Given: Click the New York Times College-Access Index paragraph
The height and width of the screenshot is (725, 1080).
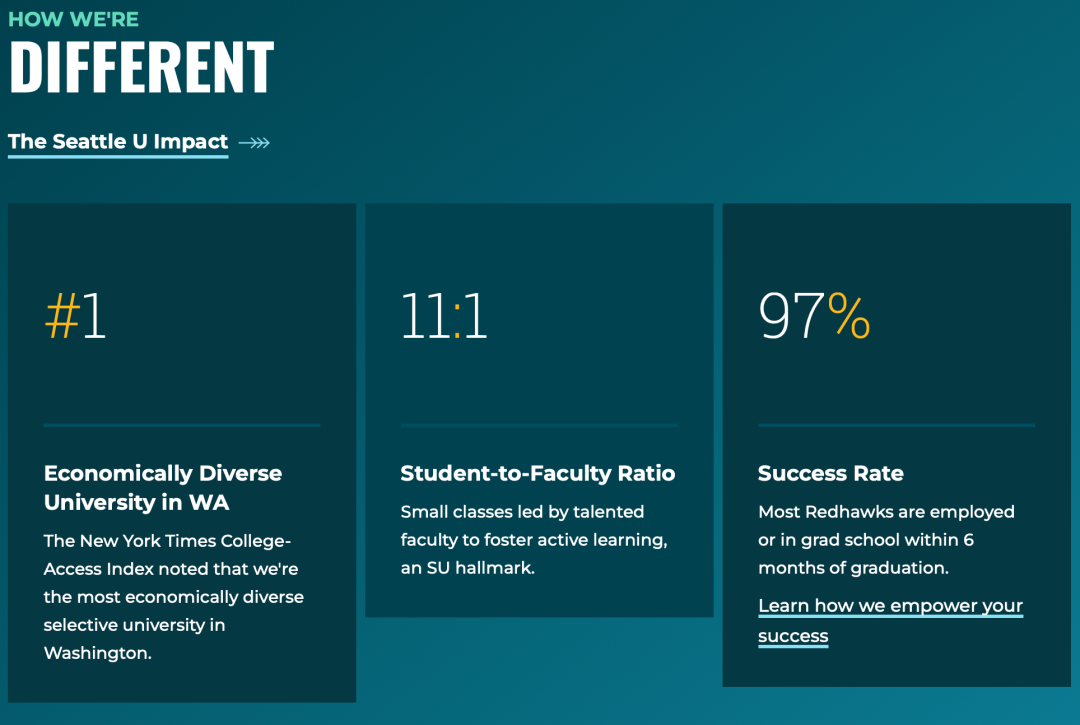Looking at the screenshot, I should [174, 597].
